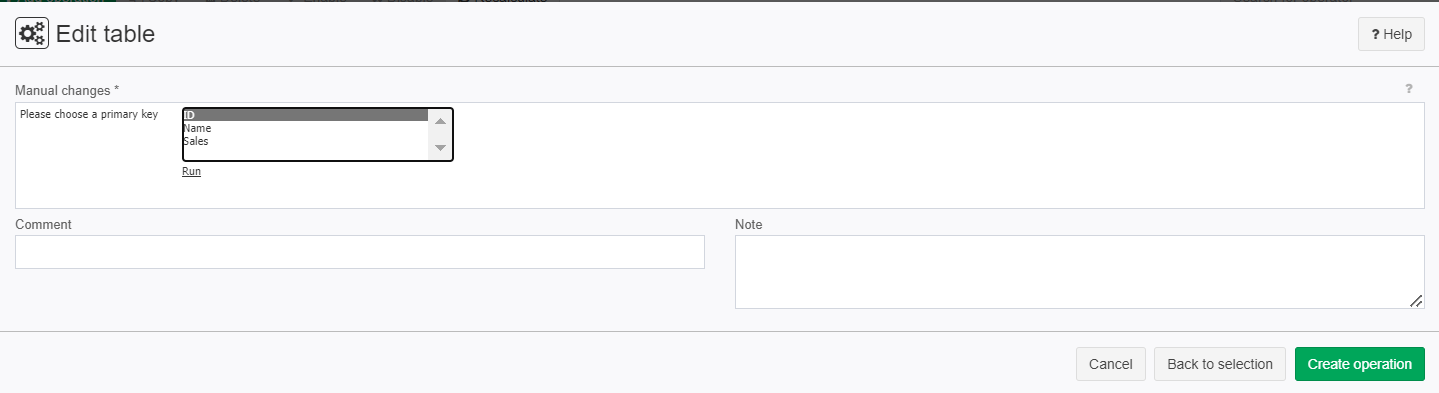Click the Run link
Image resolution: width=1439 pixels, height=393 pixels.
pyautogui.click(x=191, y=172)
